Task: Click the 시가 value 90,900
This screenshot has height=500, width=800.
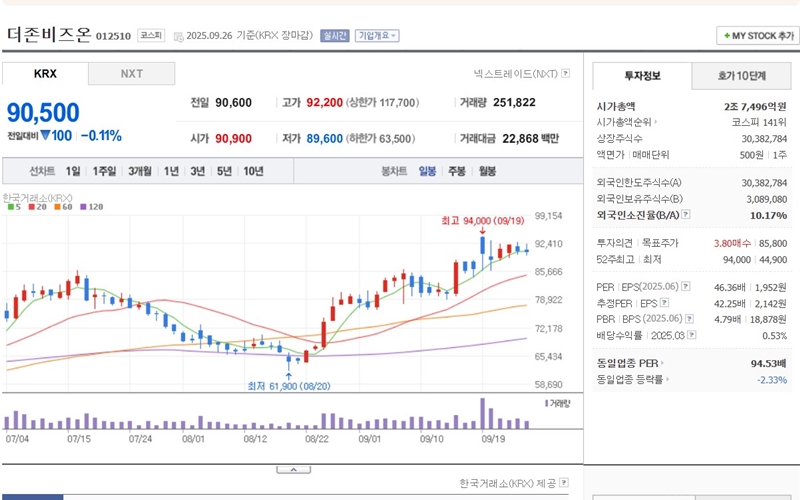Action: [233, 139]
